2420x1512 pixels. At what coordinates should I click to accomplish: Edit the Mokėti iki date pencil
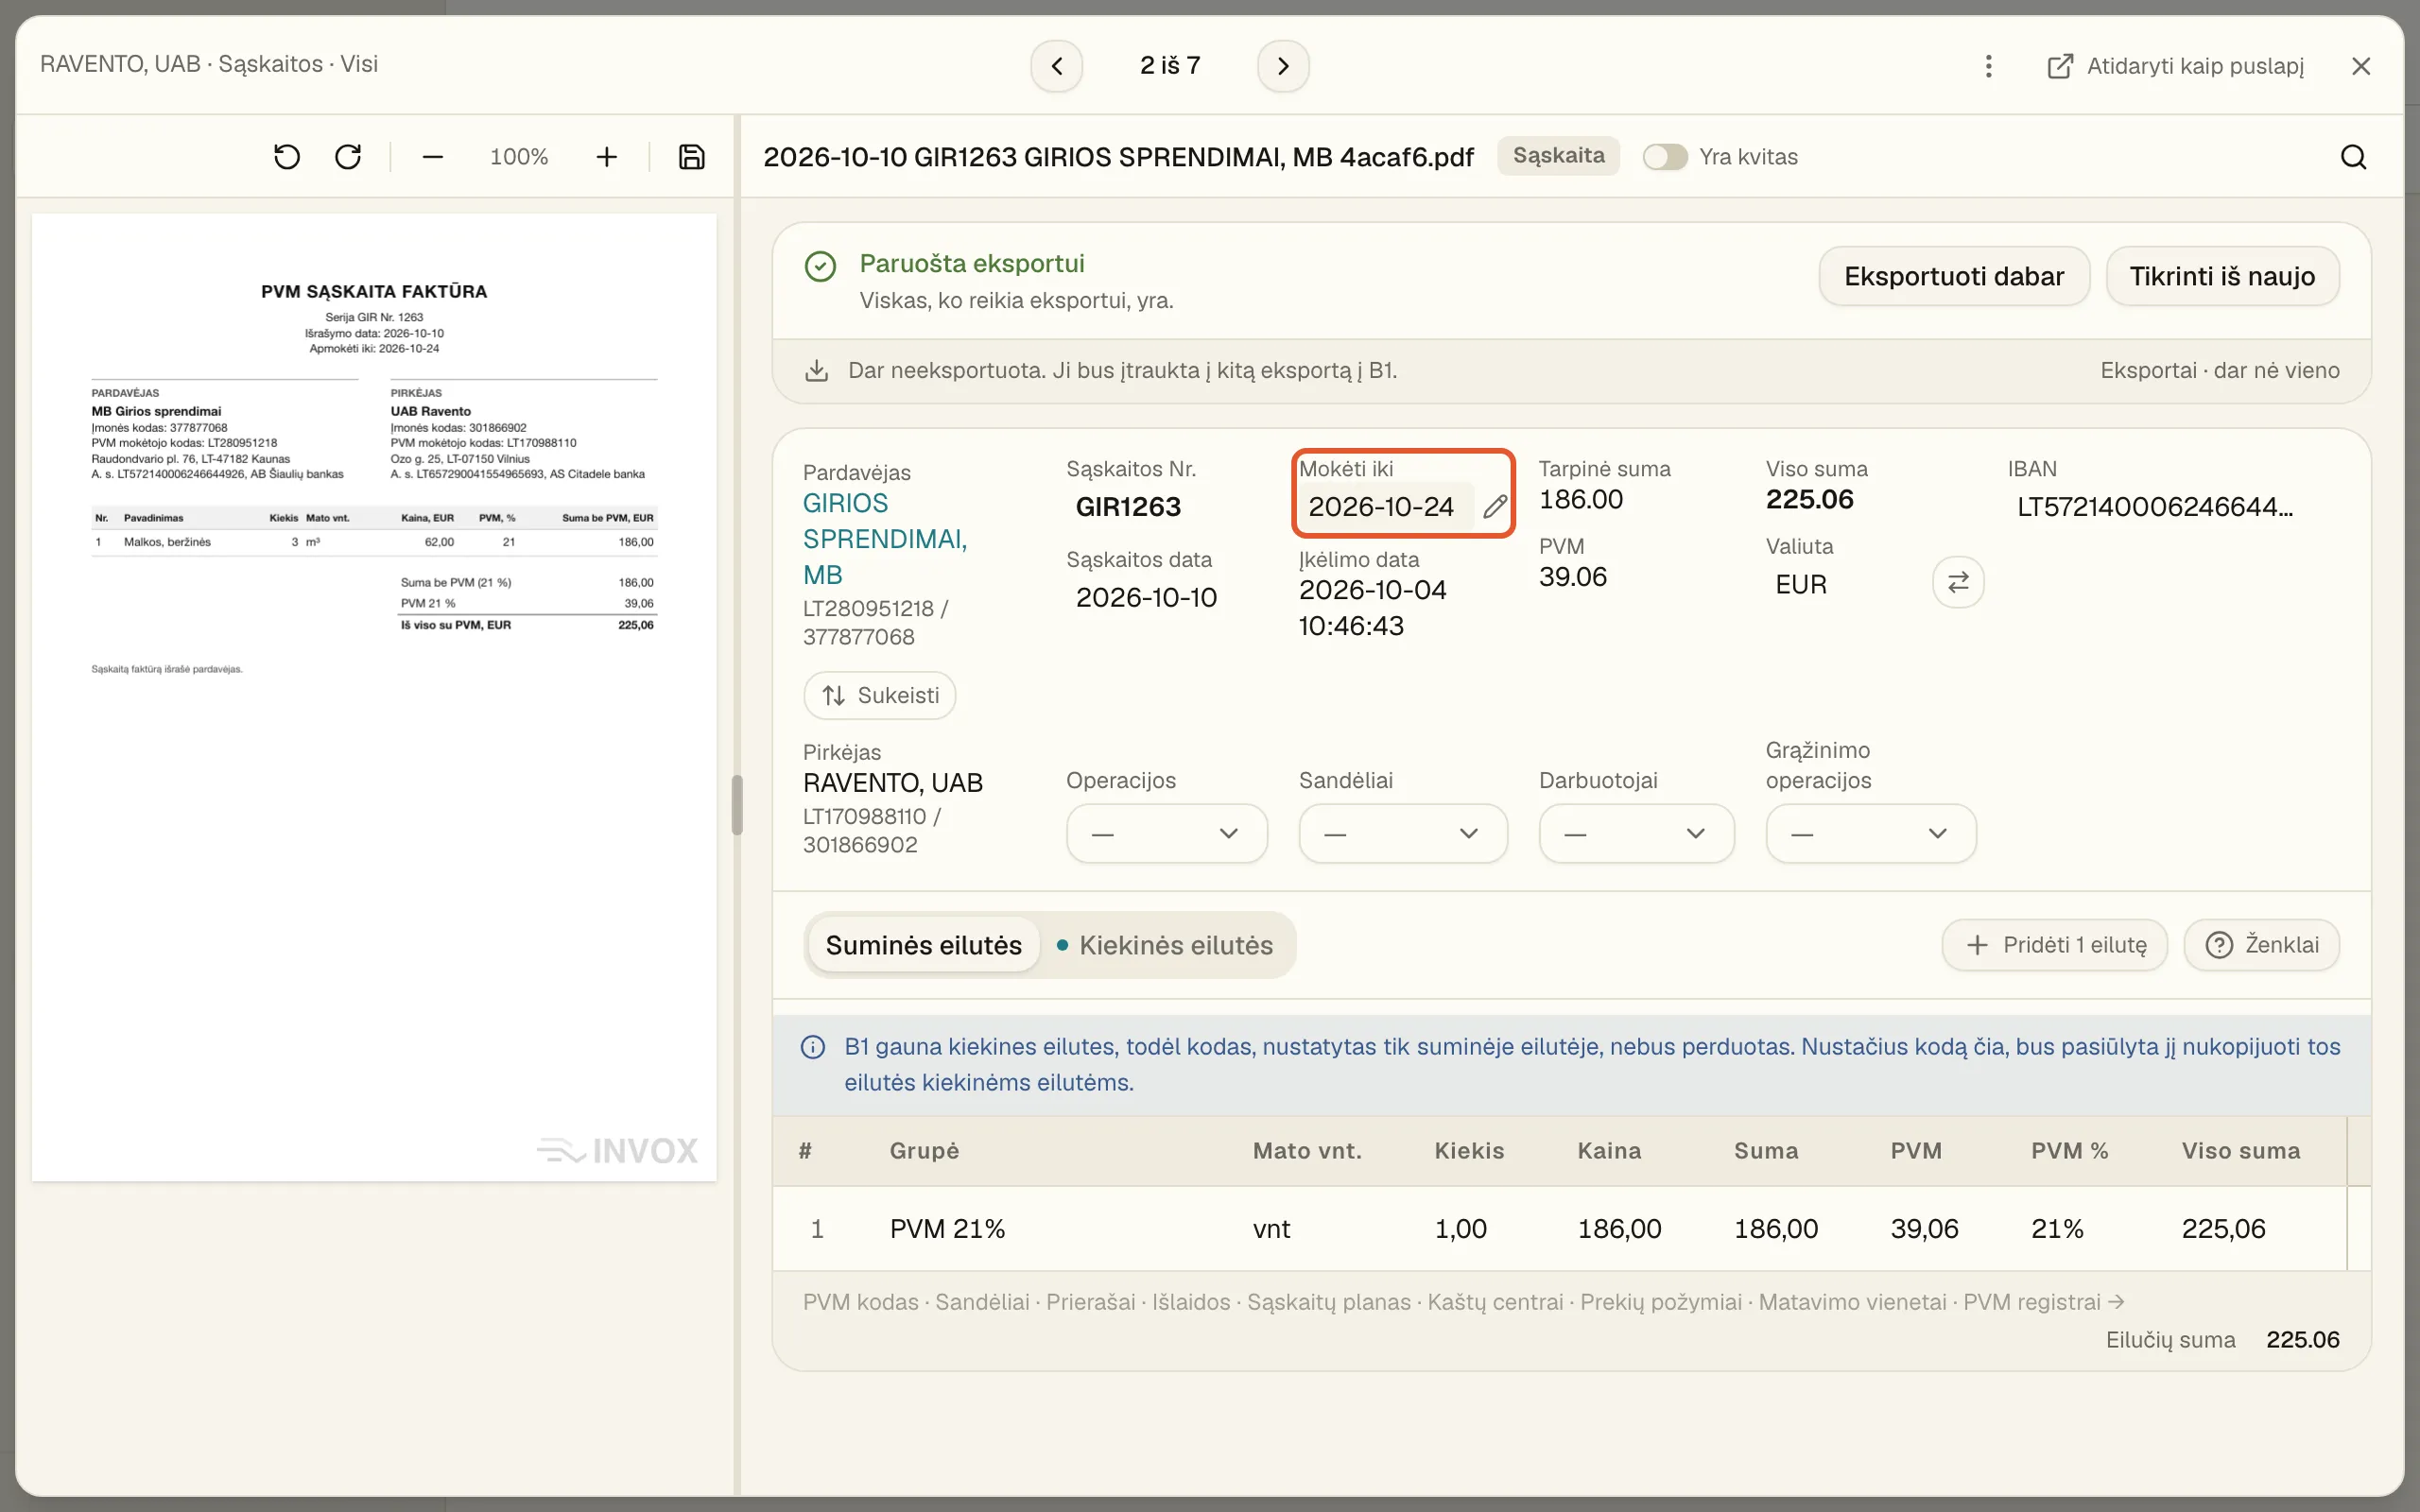(x=1494, y=507)
